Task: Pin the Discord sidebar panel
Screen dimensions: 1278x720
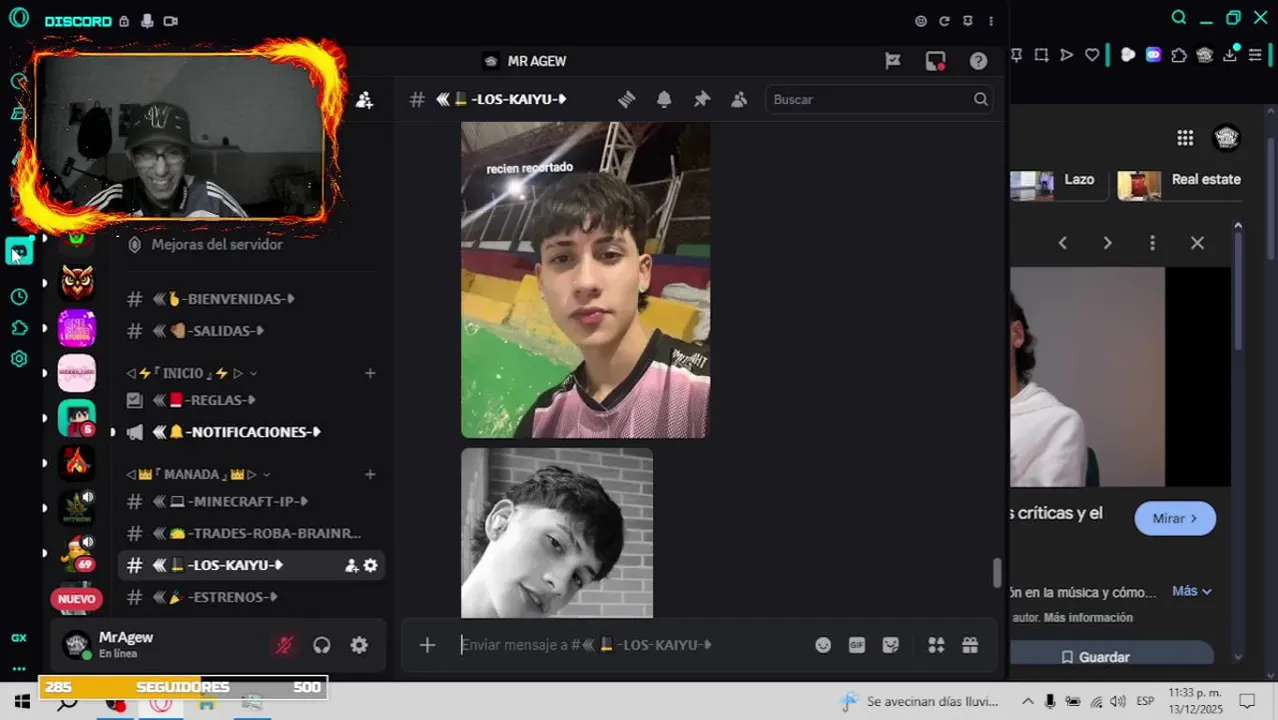Action: [x=967, y=21]
